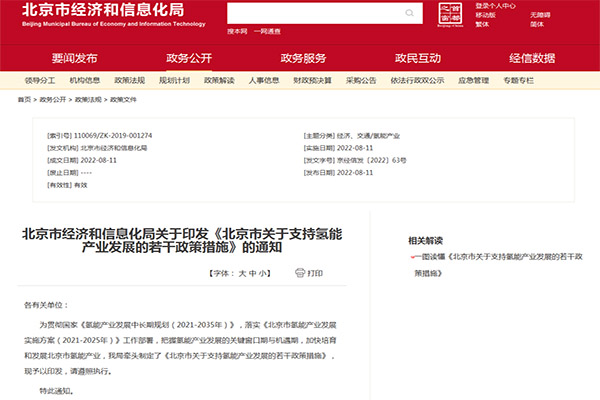Select the 一网通查 search scope
This screenshot has width=600, height=400.
coord(267,31)
